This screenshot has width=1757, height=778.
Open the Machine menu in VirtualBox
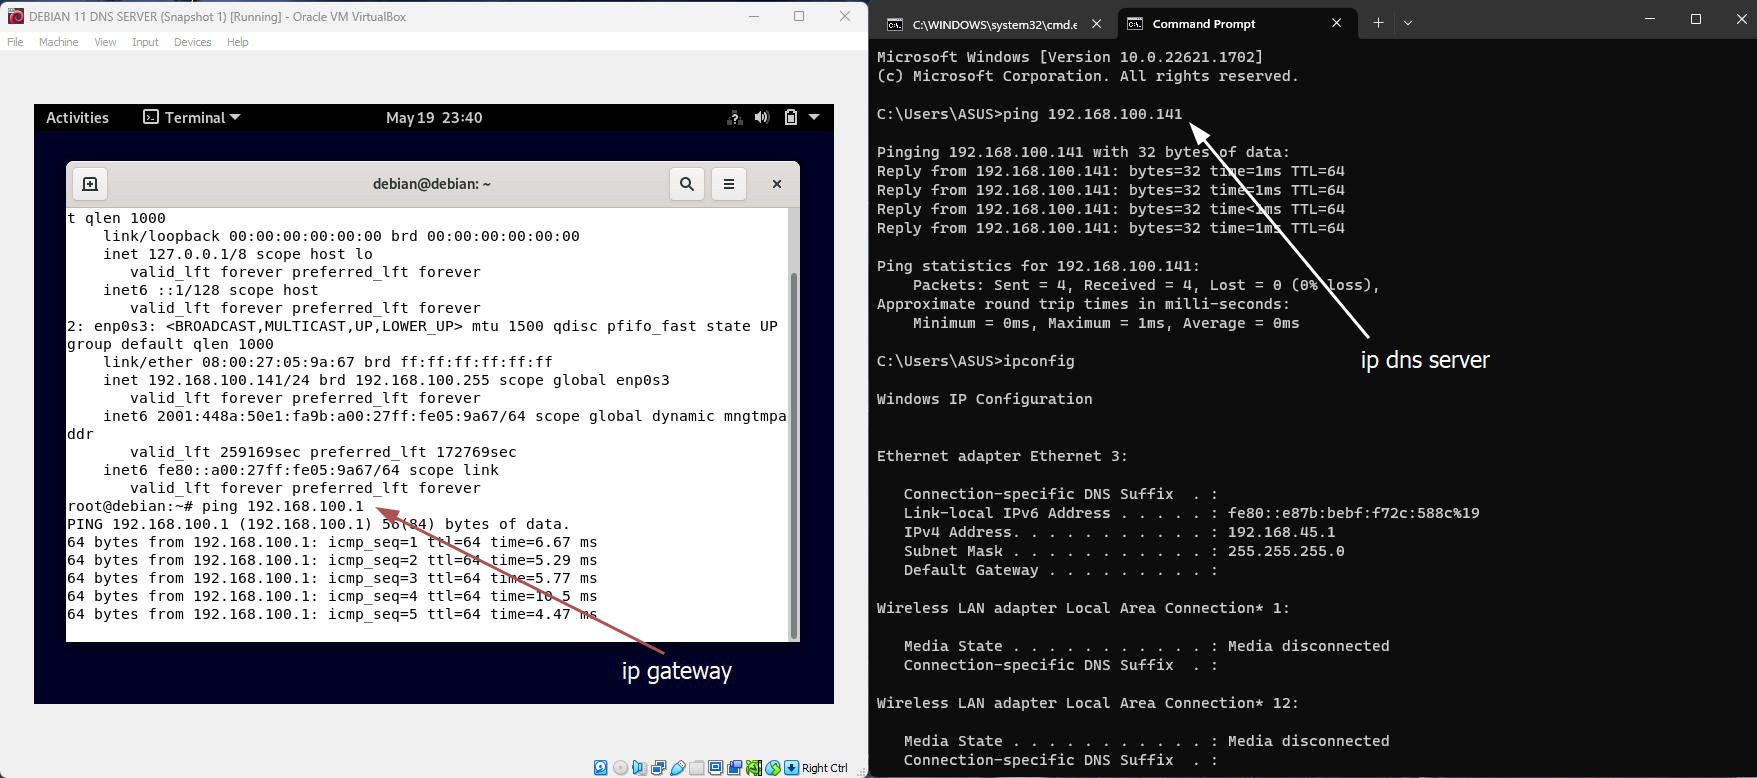tap(58, 42)
